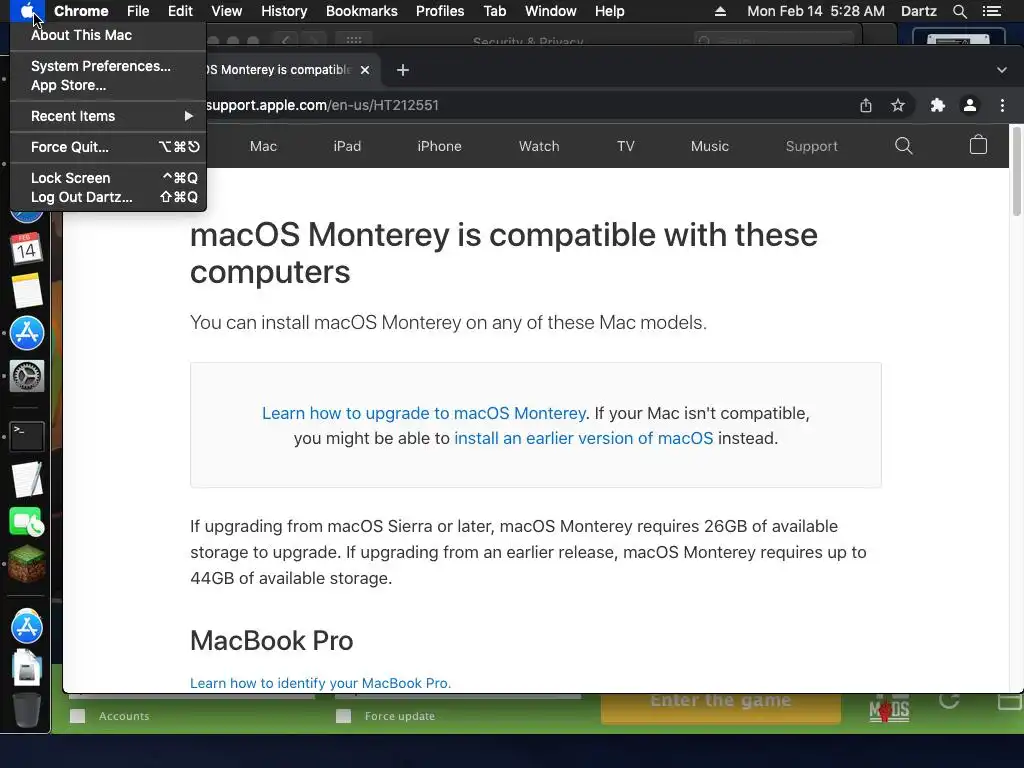This screenshot has width=1024, height=768.
Task: Open Chrome History menu
Action: tap(284, 11)
